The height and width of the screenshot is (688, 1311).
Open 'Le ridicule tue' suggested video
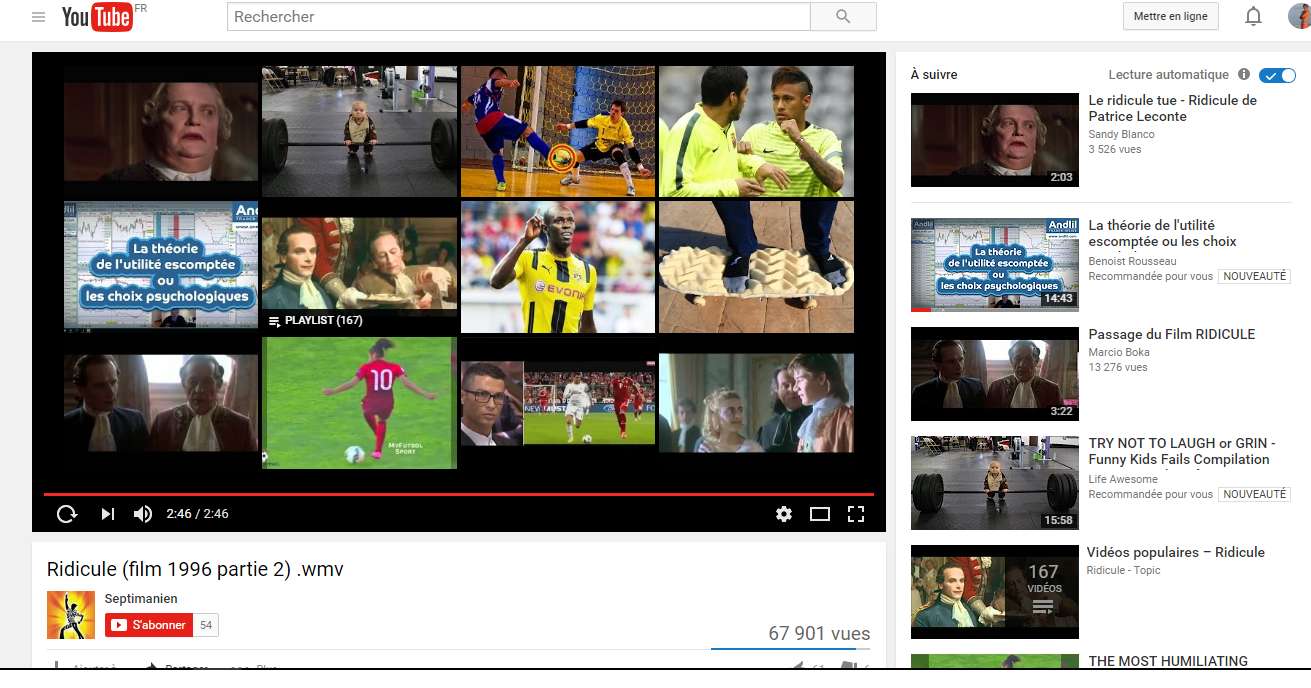(1172, 108)
